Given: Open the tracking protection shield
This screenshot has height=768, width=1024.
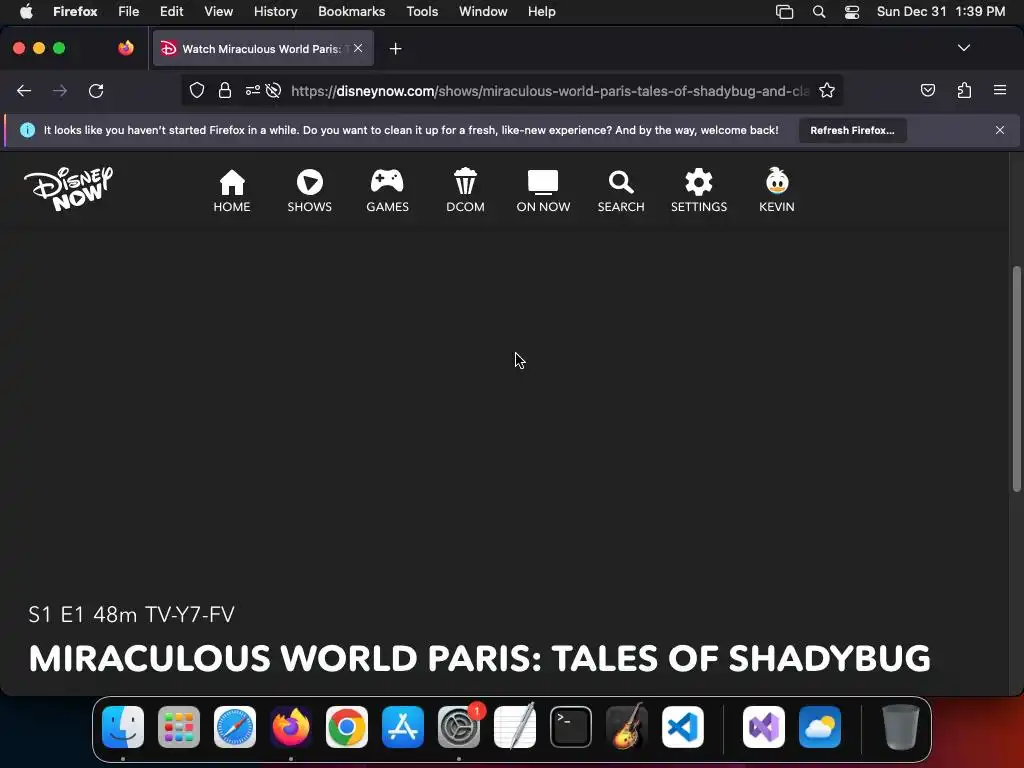Looking at the screenshot, I should coord(197,91).
